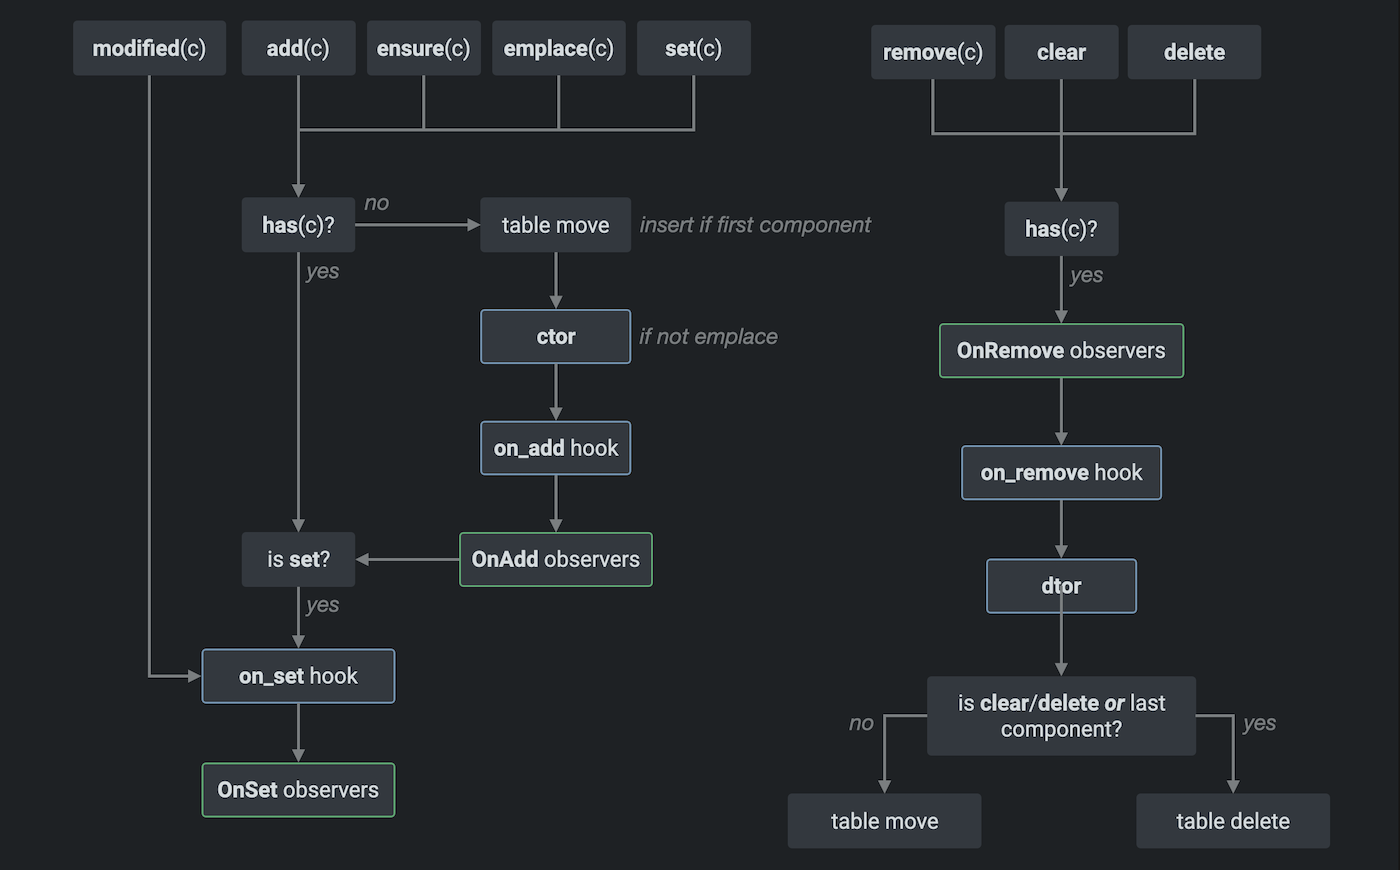Select the 'is clear/delete or last component?' node
The width and height of the screenshot is (1400, 870).
coord(1061,716)
